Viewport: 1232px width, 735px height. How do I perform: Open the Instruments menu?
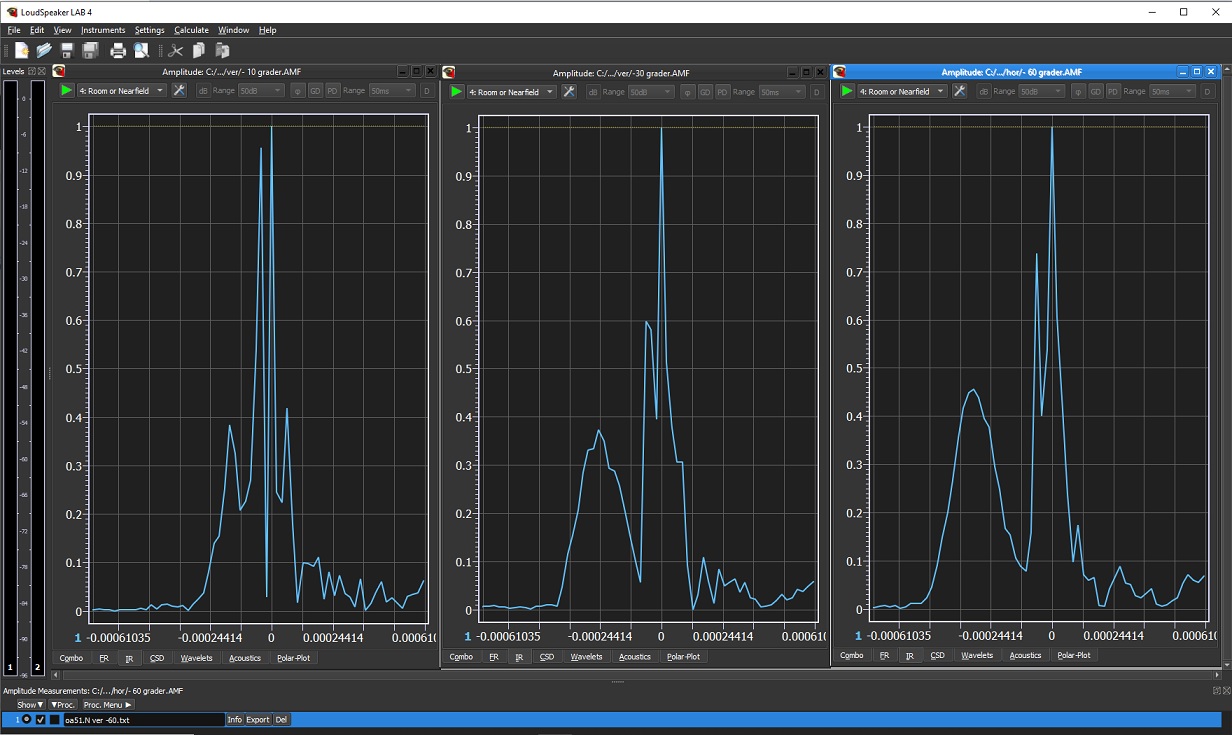point(103,30)
